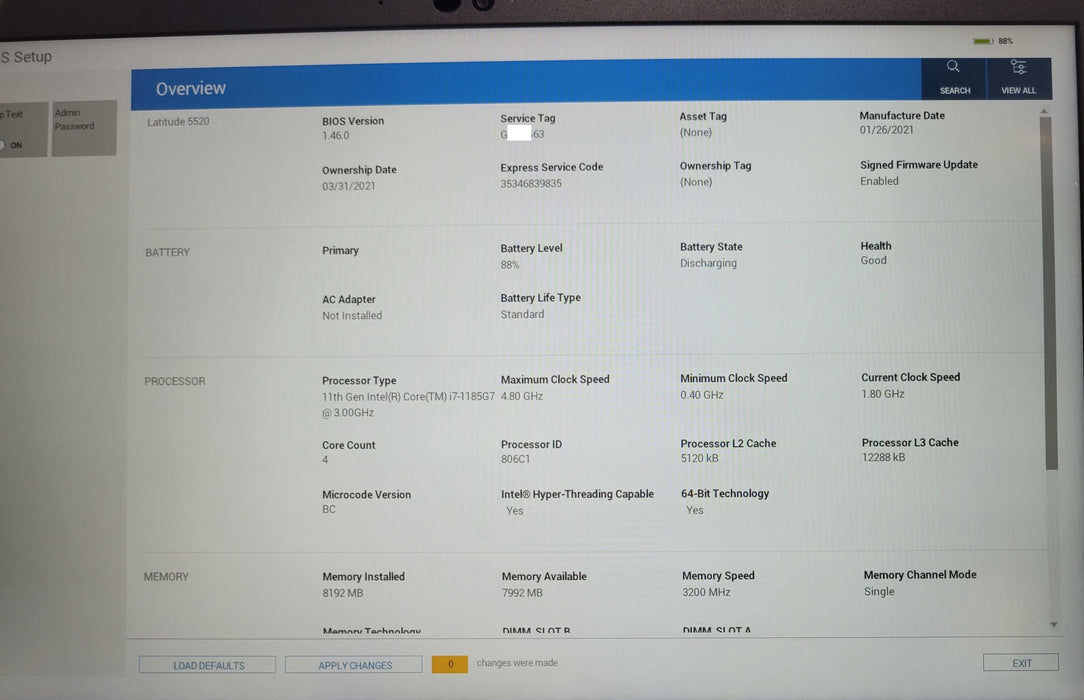Click Signed Firmware Update Enabled value

[x=879, y=181]
